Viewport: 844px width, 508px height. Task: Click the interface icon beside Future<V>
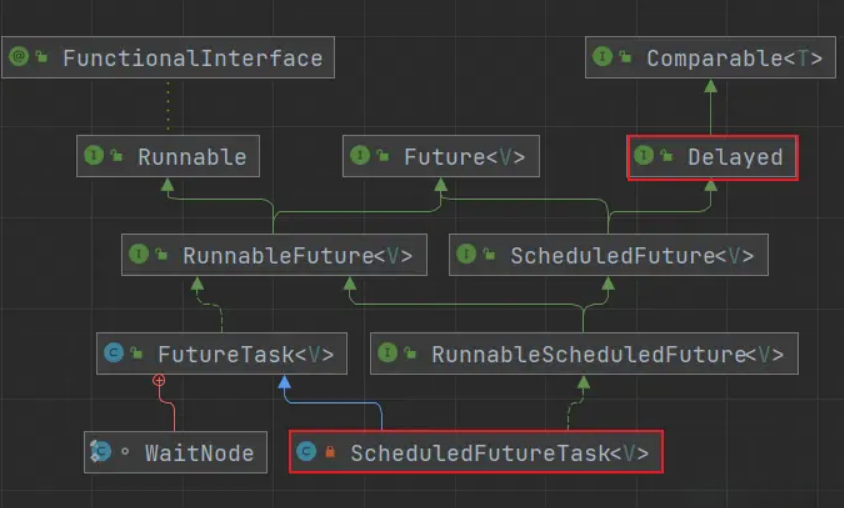pos(360,156)
